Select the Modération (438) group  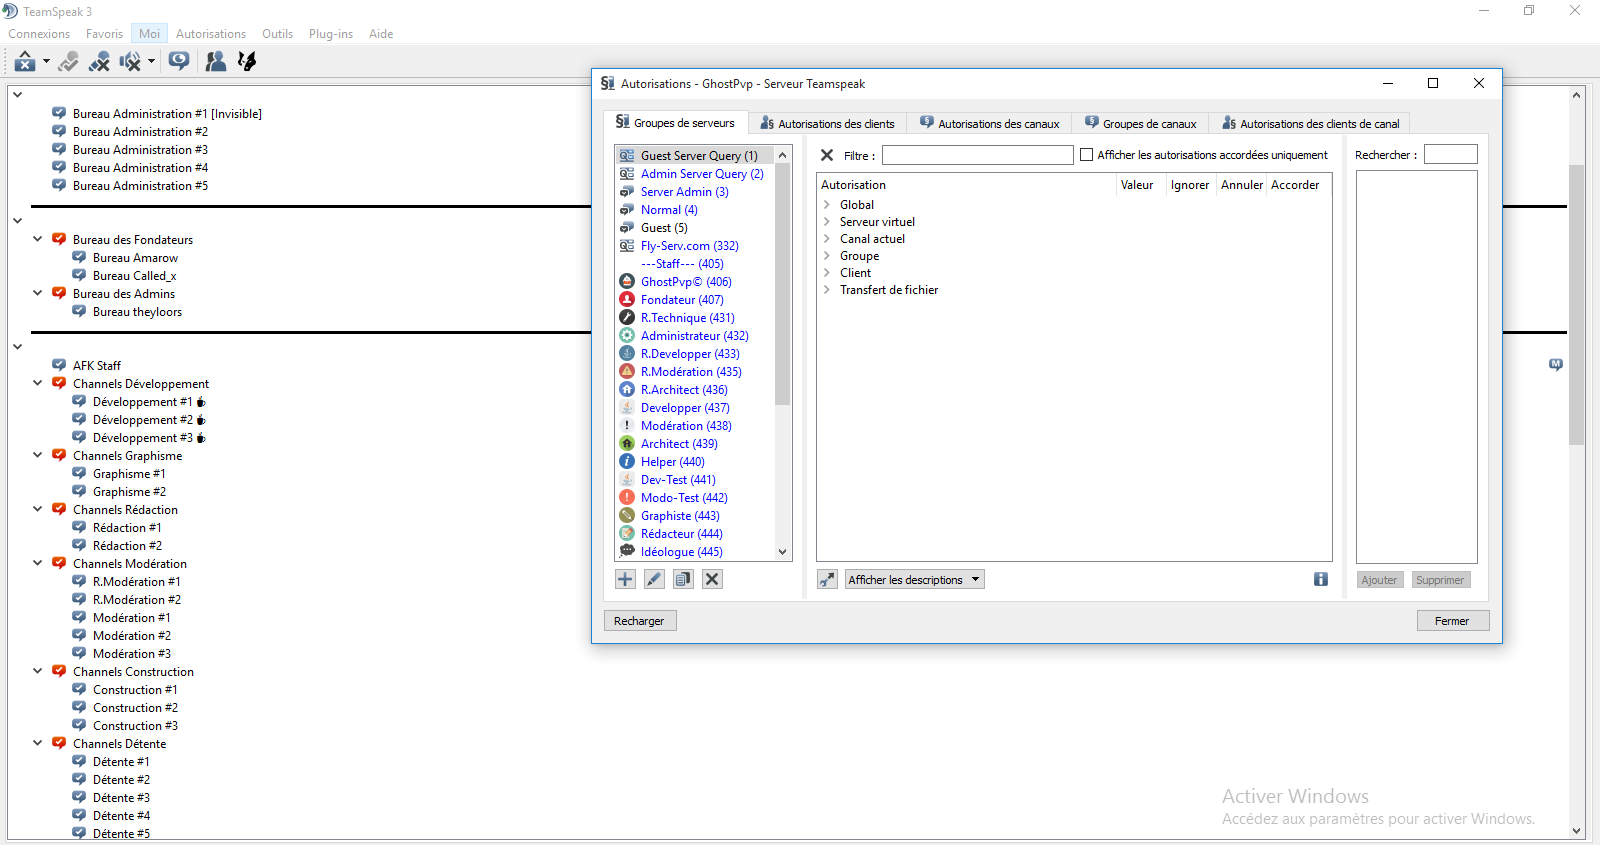pyautogui.click(x=686, y=426)
